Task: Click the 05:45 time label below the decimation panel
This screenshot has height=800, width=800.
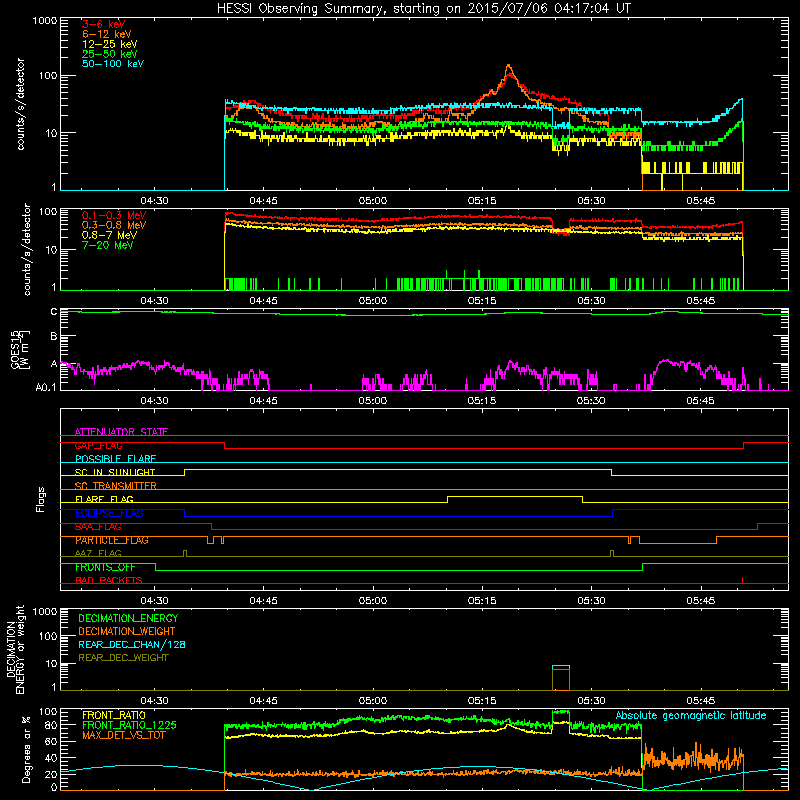Action: 700,701
